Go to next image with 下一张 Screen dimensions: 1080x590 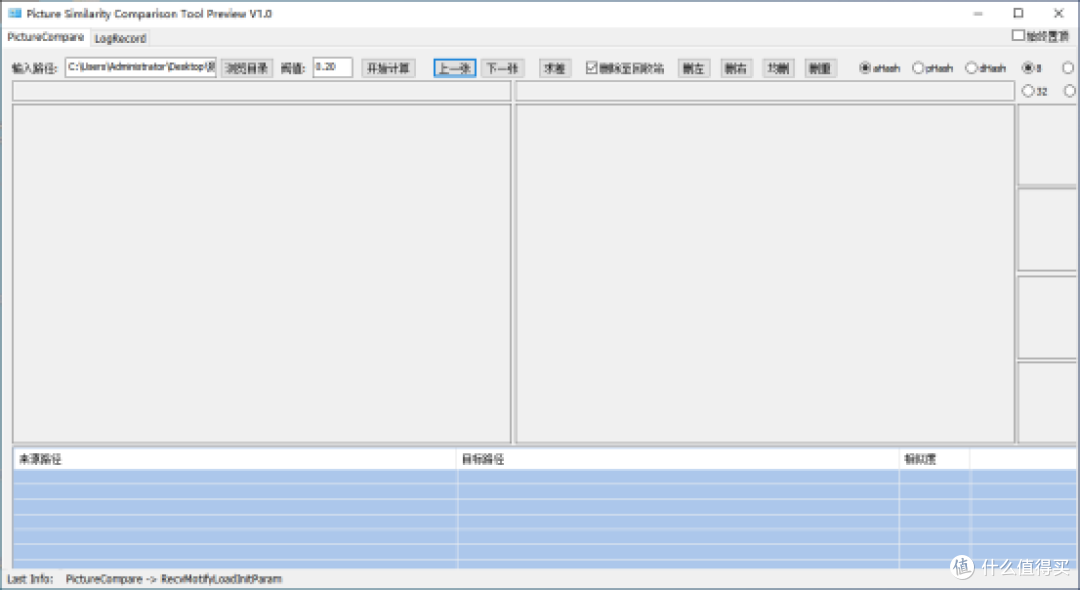pyautogui.click(x=502, y=68)
